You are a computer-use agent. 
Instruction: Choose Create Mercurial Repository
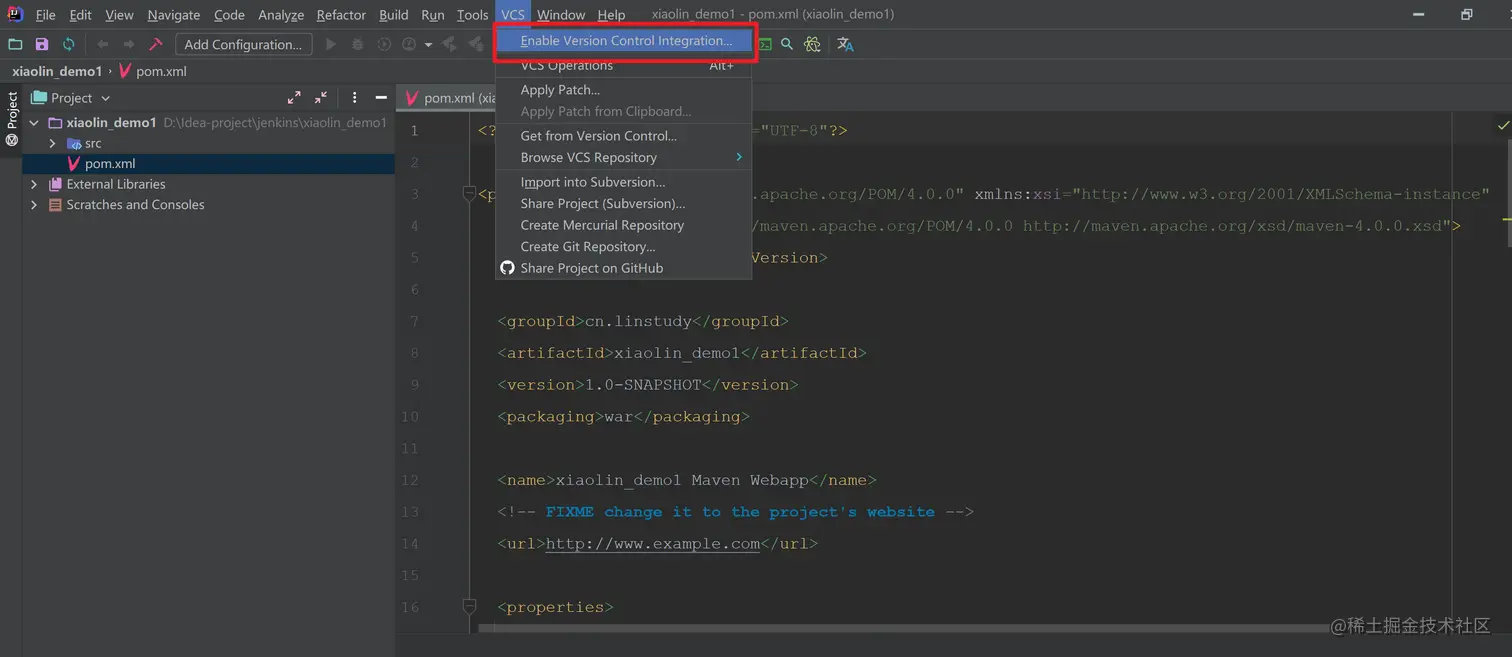[x=623, y=225]
